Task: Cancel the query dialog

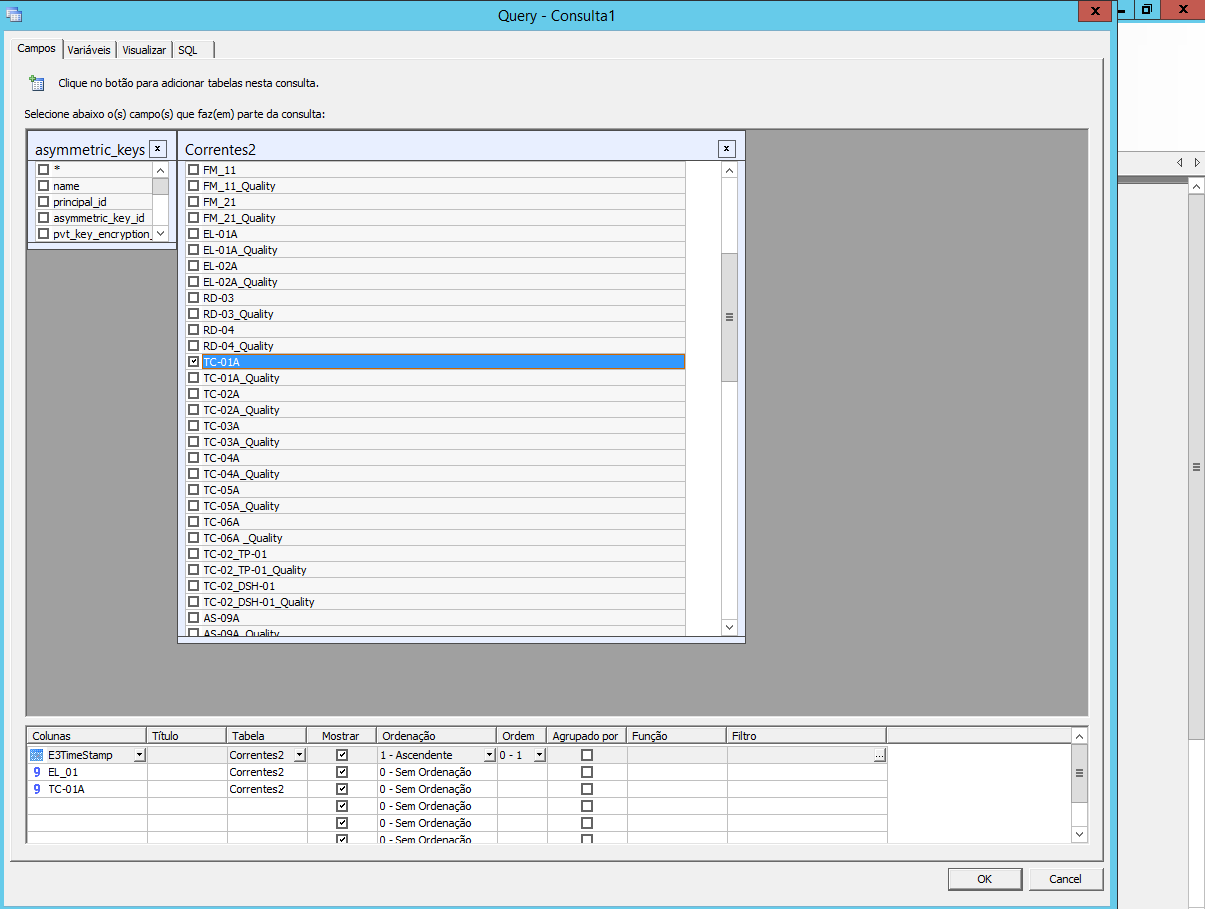Action: [1066, 879]
